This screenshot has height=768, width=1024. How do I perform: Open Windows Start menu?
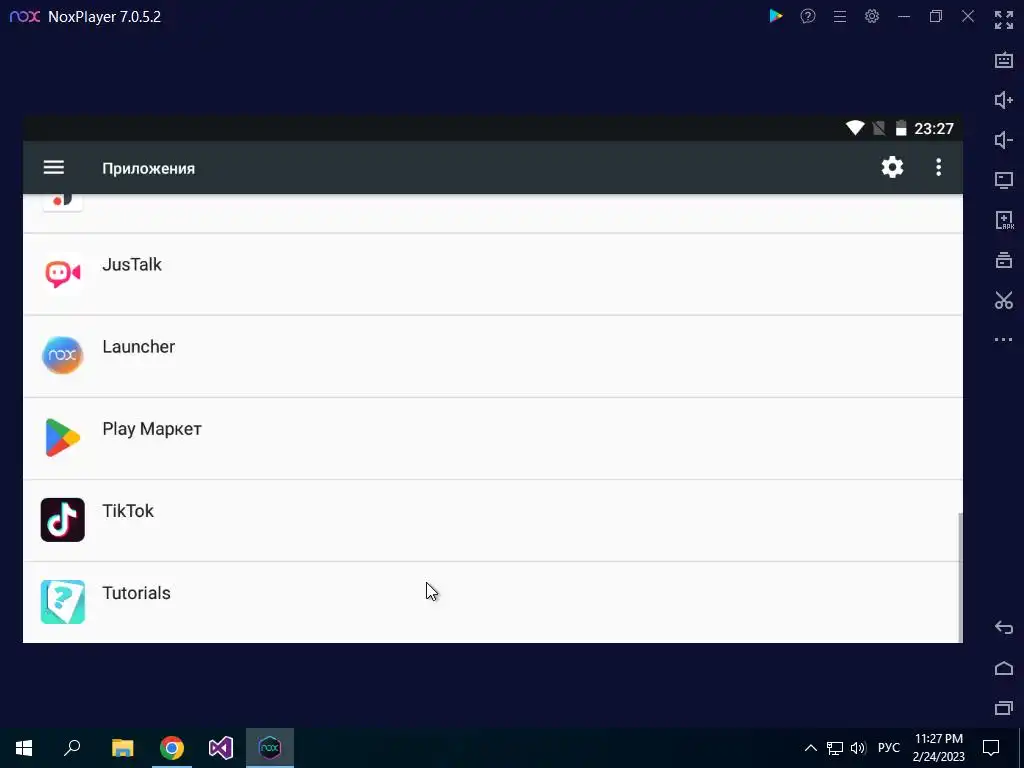(24, 748)
